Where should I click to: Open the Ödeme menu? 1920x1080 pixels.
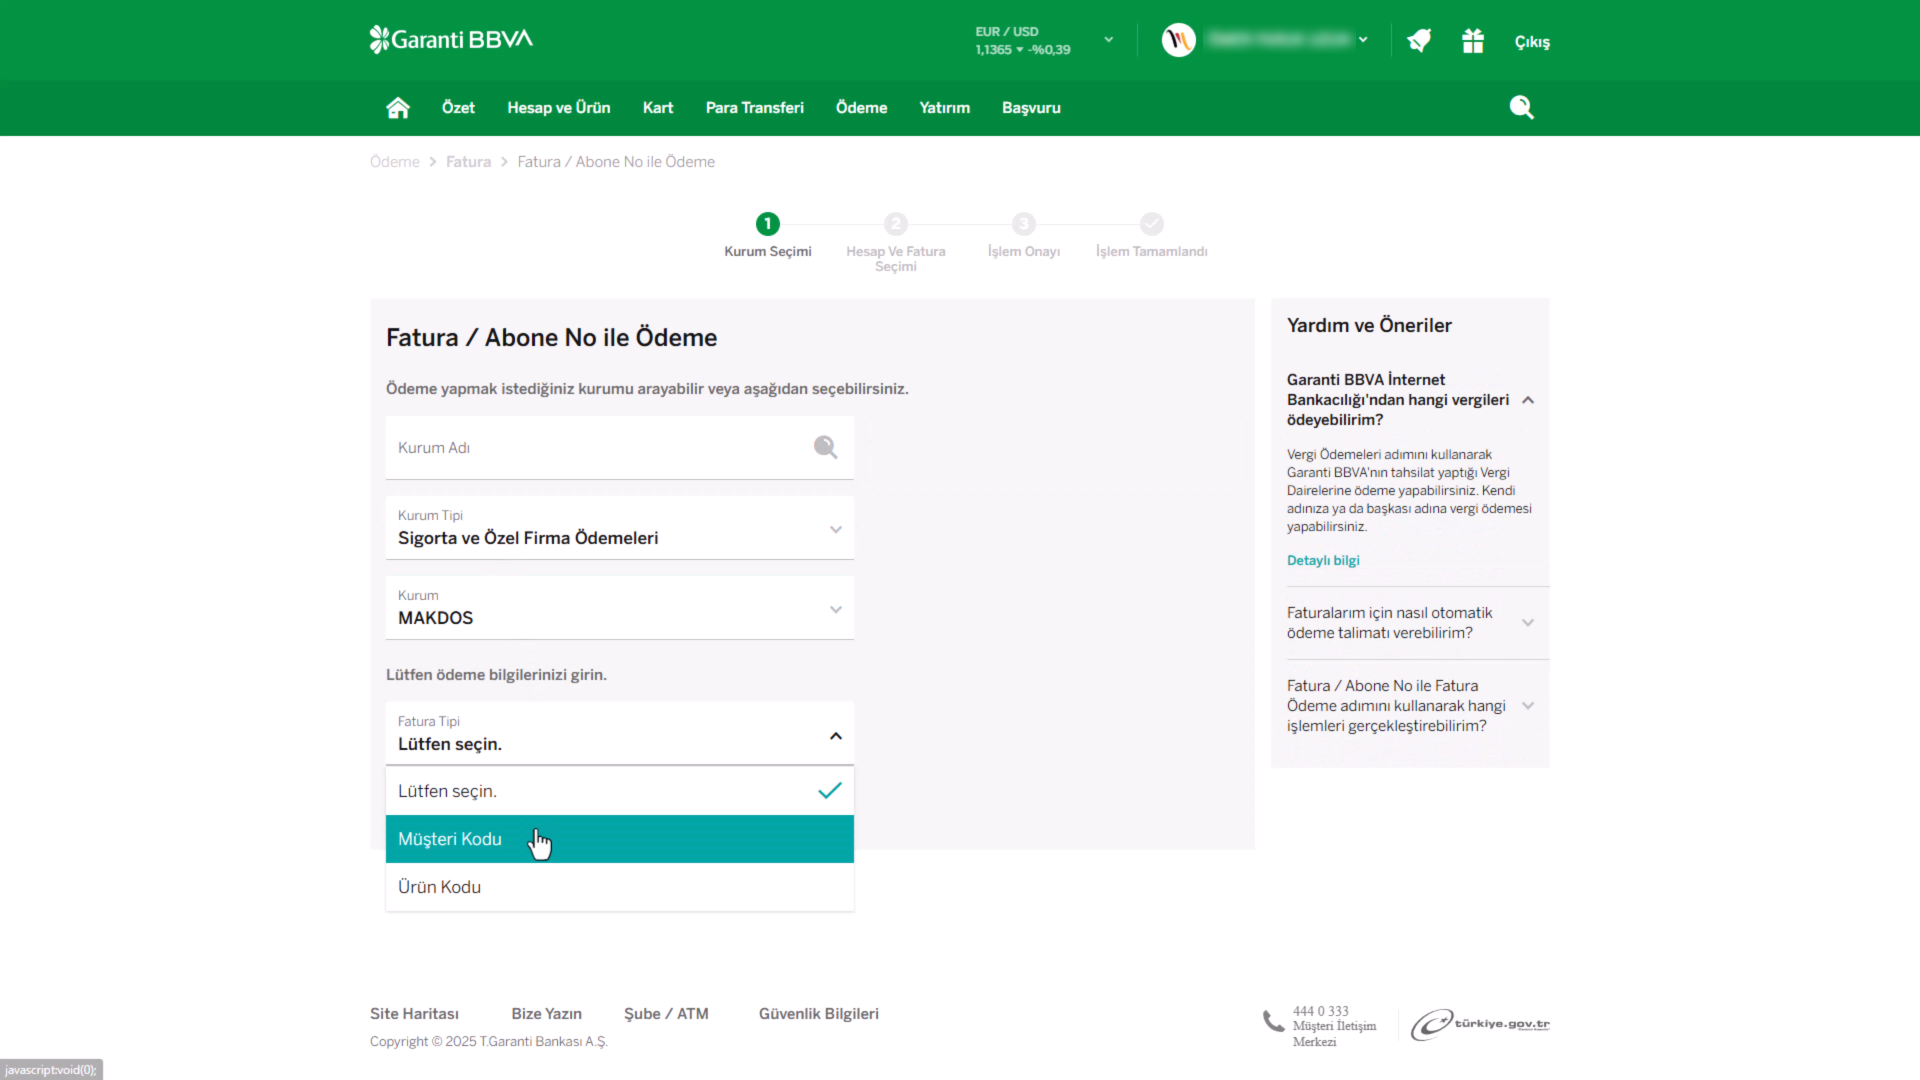click(862, 108)
